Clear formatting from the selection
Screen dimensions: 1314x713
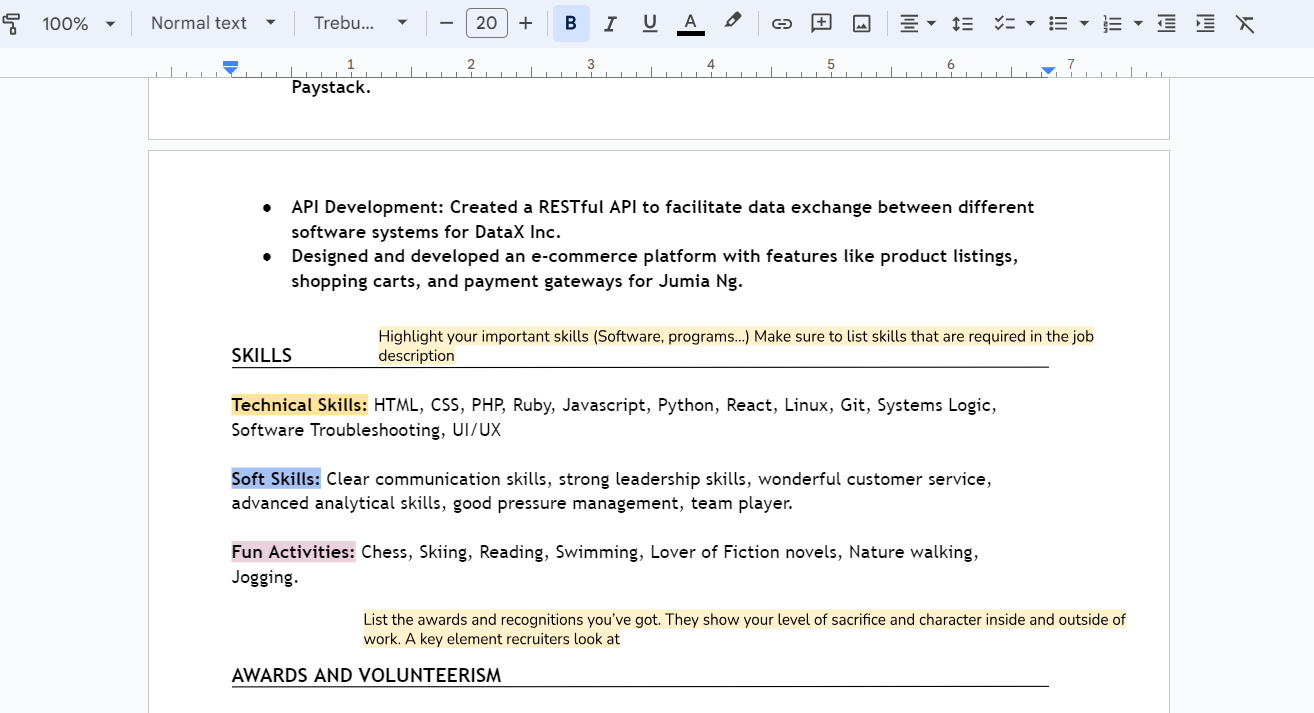click(1245, 23)
